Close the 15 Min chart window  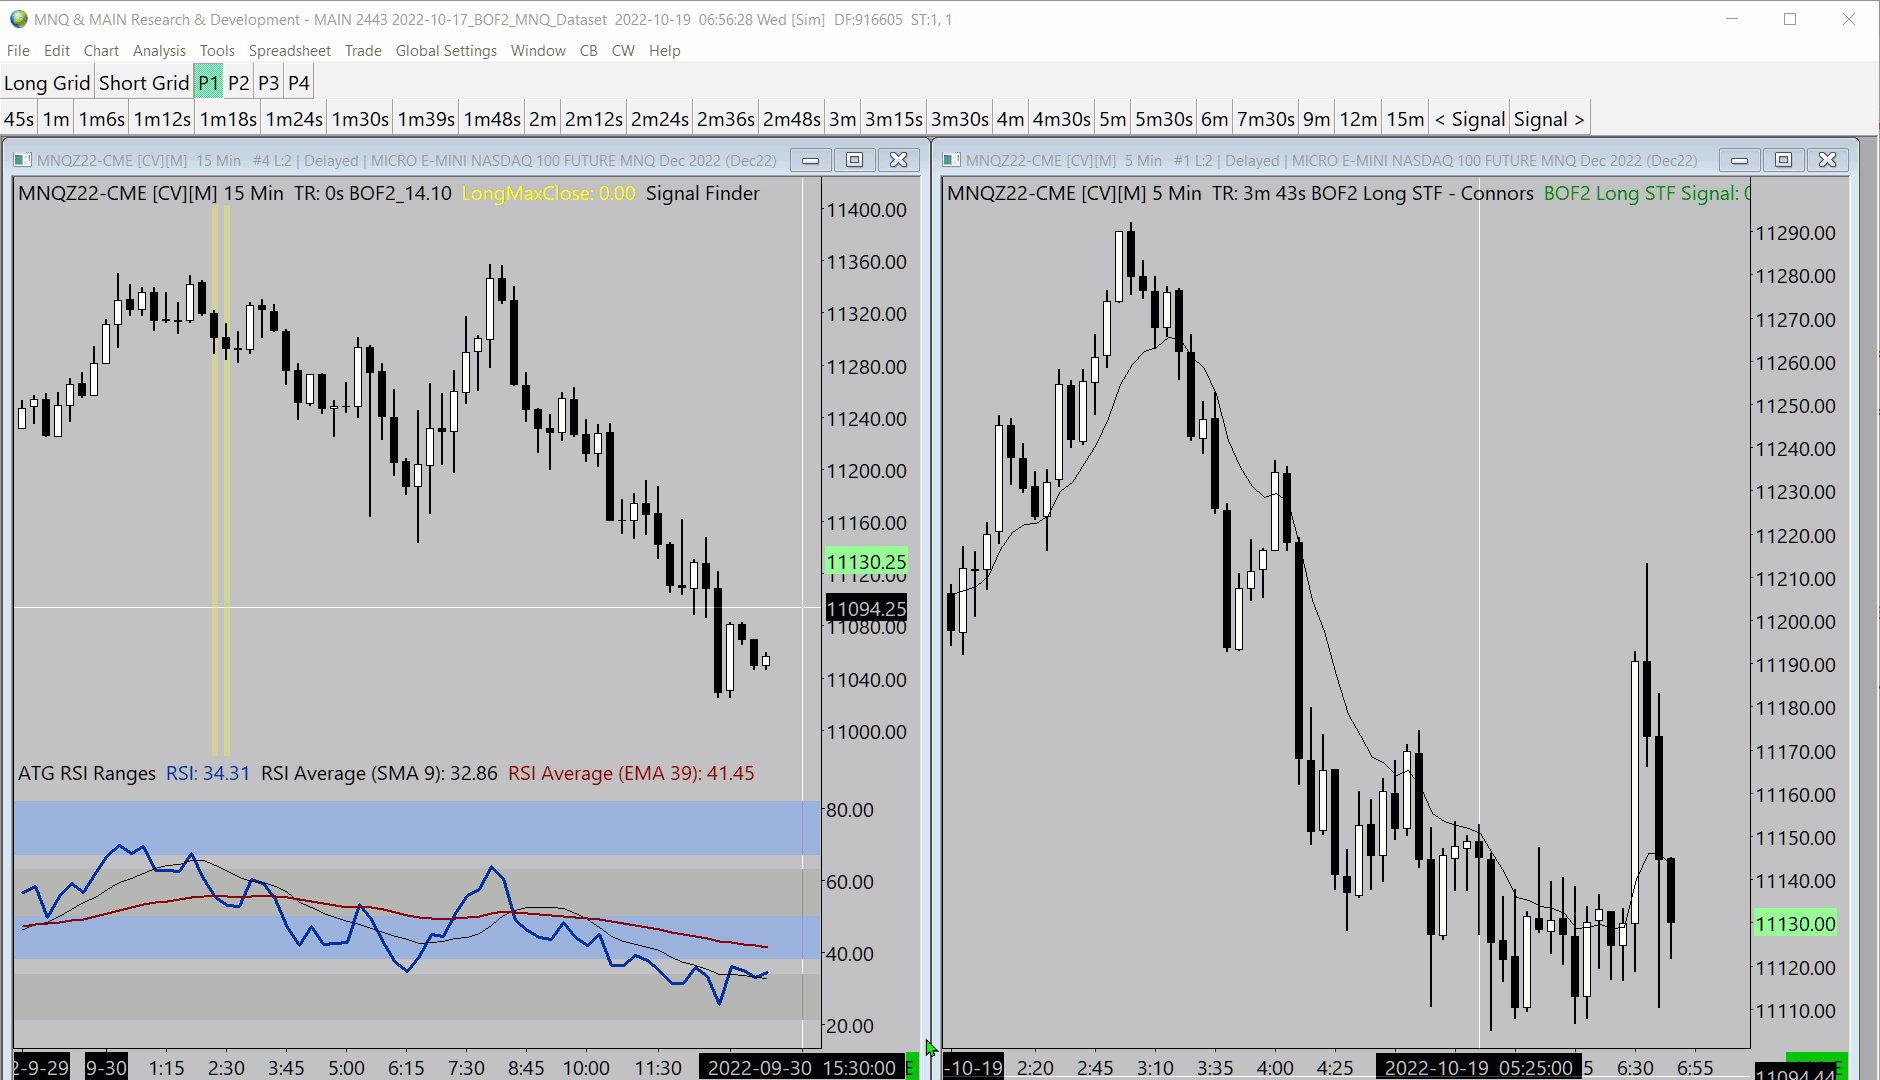coord(898,160)
